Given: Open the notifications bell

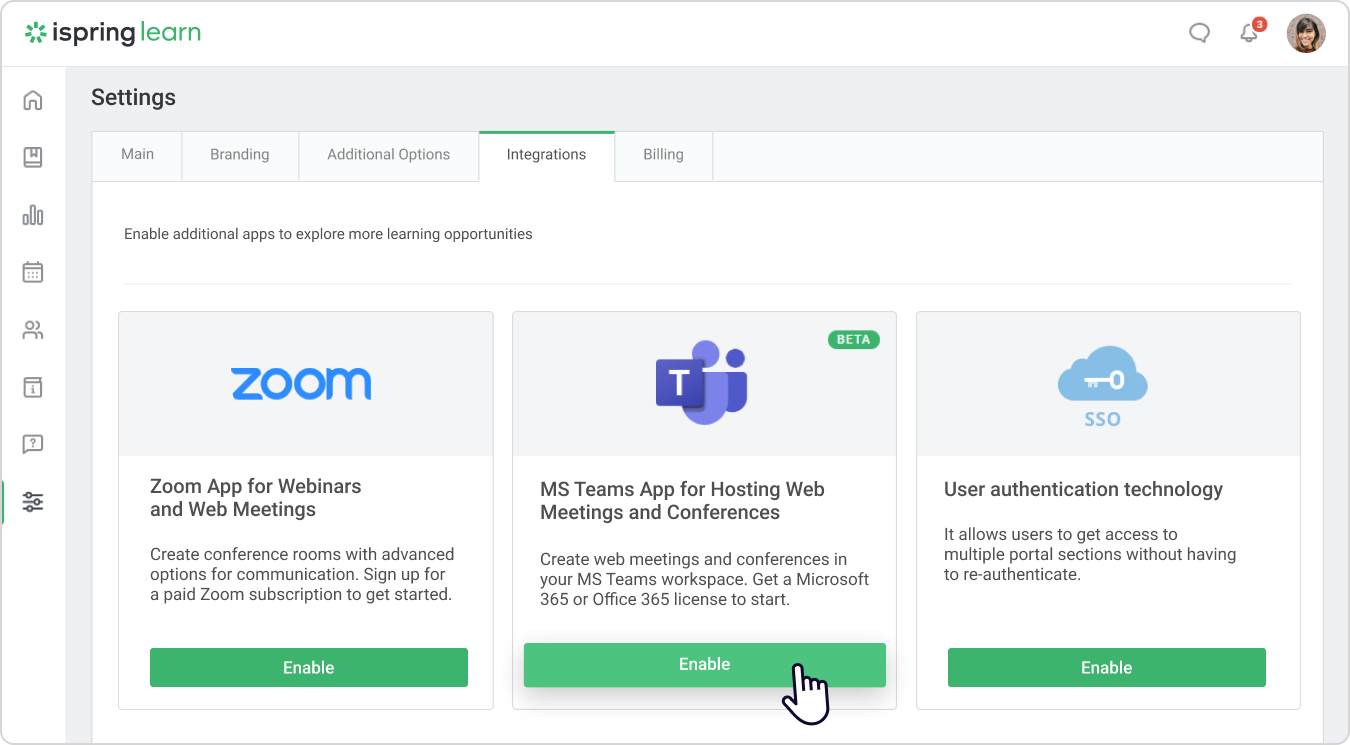Looking at the screenshot, I should [1250, 32].
